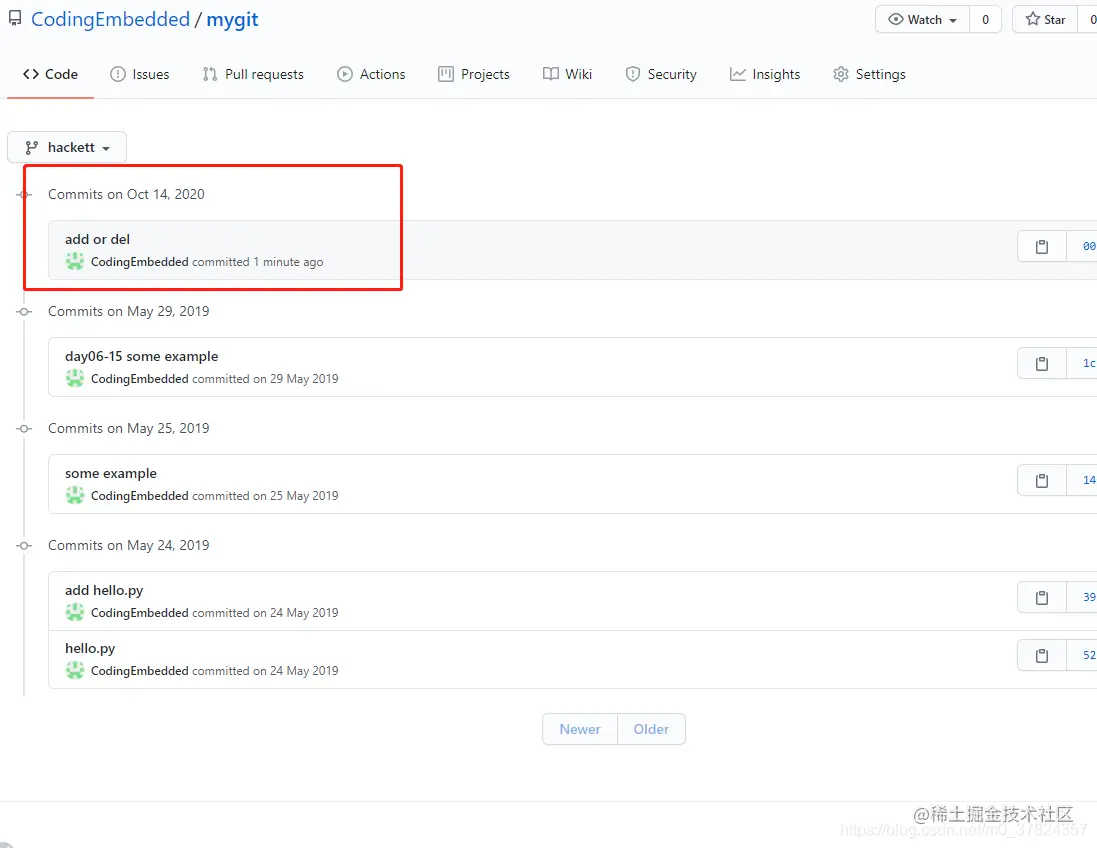Viewport: 1097px width, 848px height.
Task: Open the 'some example' commit
Action: (111, 474)
